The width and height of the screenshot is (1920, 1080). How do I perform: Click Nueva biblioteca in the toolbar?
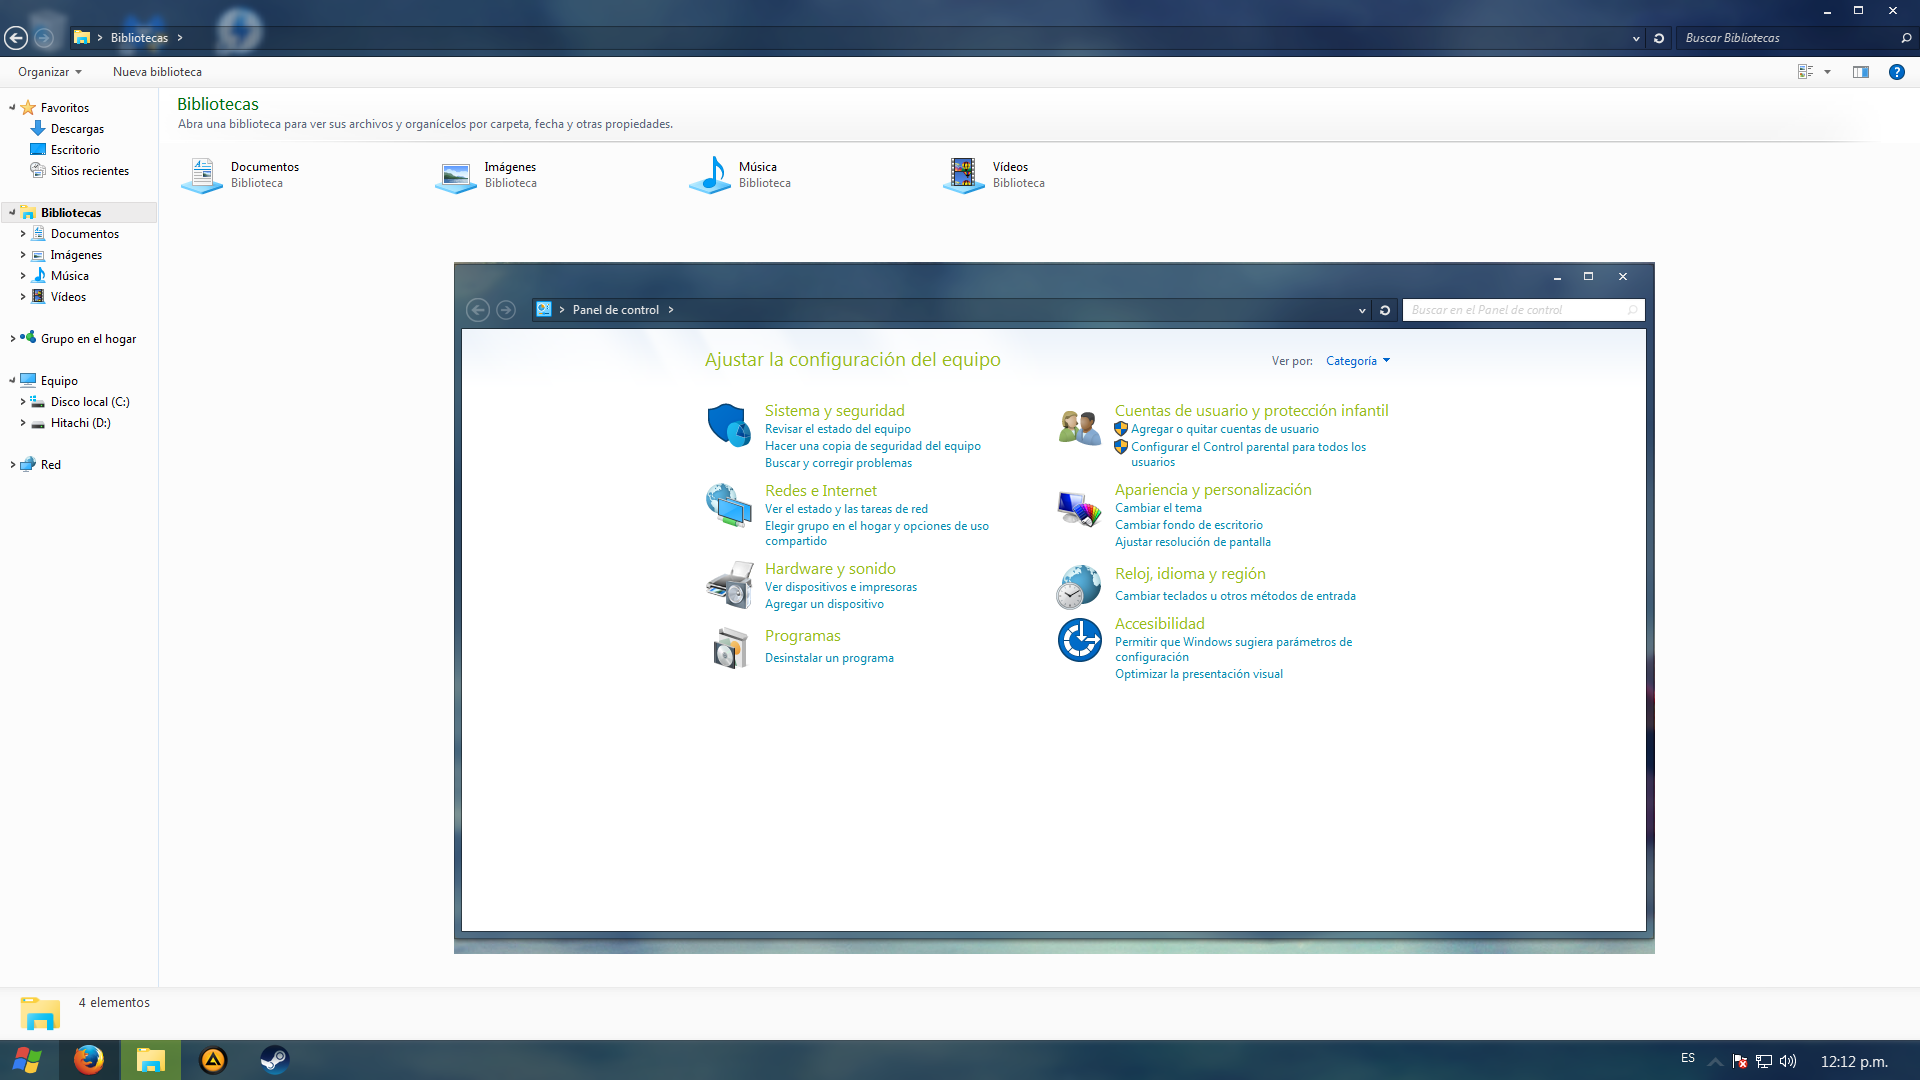click(156, 71)
